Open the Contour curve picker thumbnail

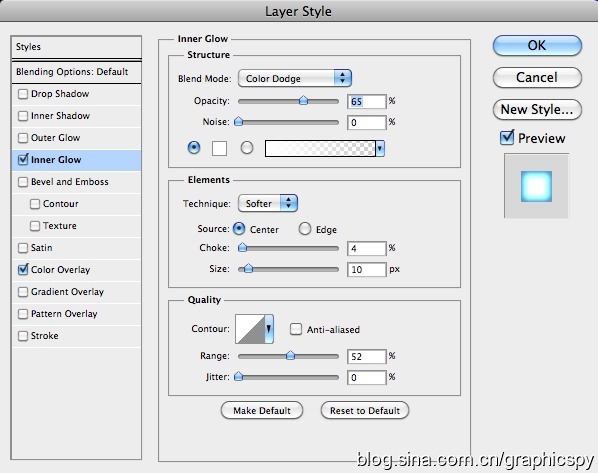point(250,329)
